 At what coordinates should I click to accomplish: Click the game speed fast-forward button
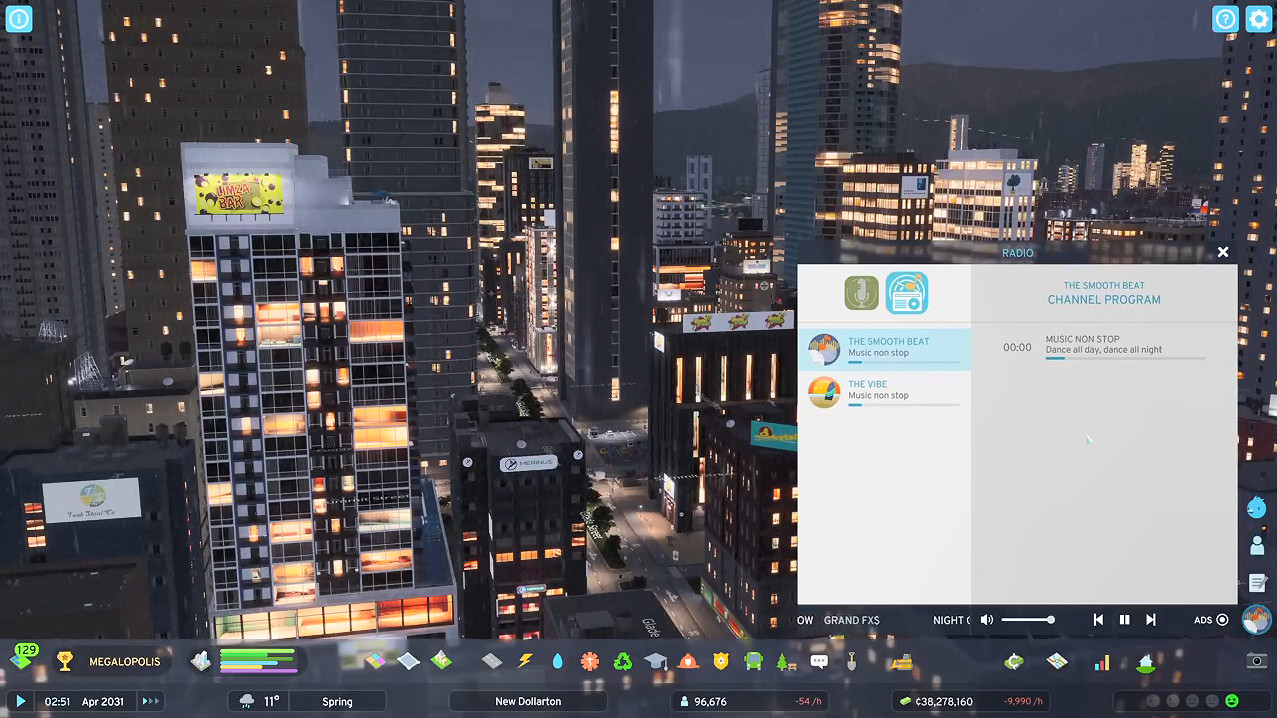coord(150,701)
